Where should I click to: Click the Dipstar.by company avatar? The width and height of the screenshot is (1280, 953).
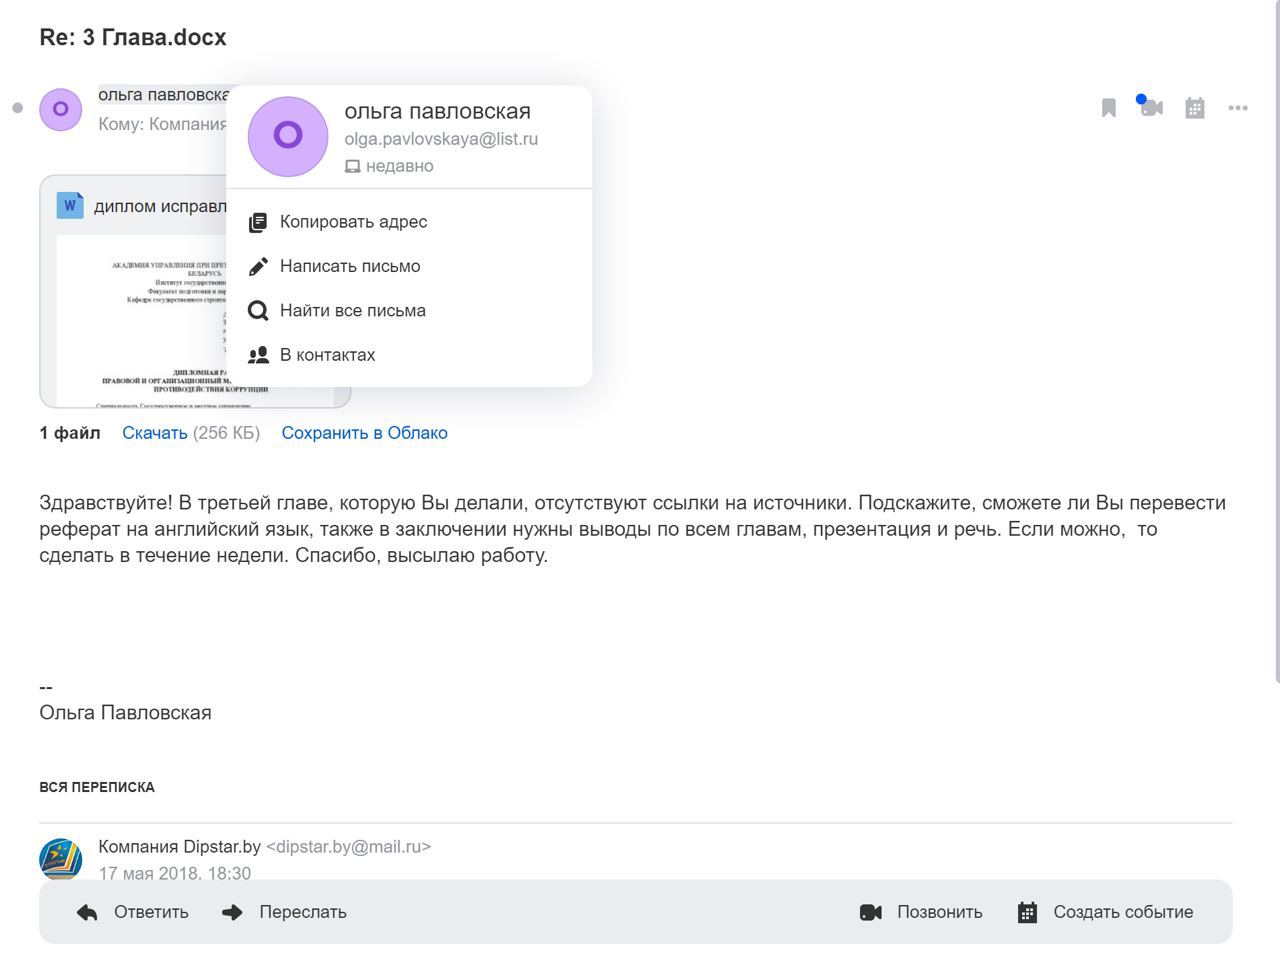[x=60, y=859]
